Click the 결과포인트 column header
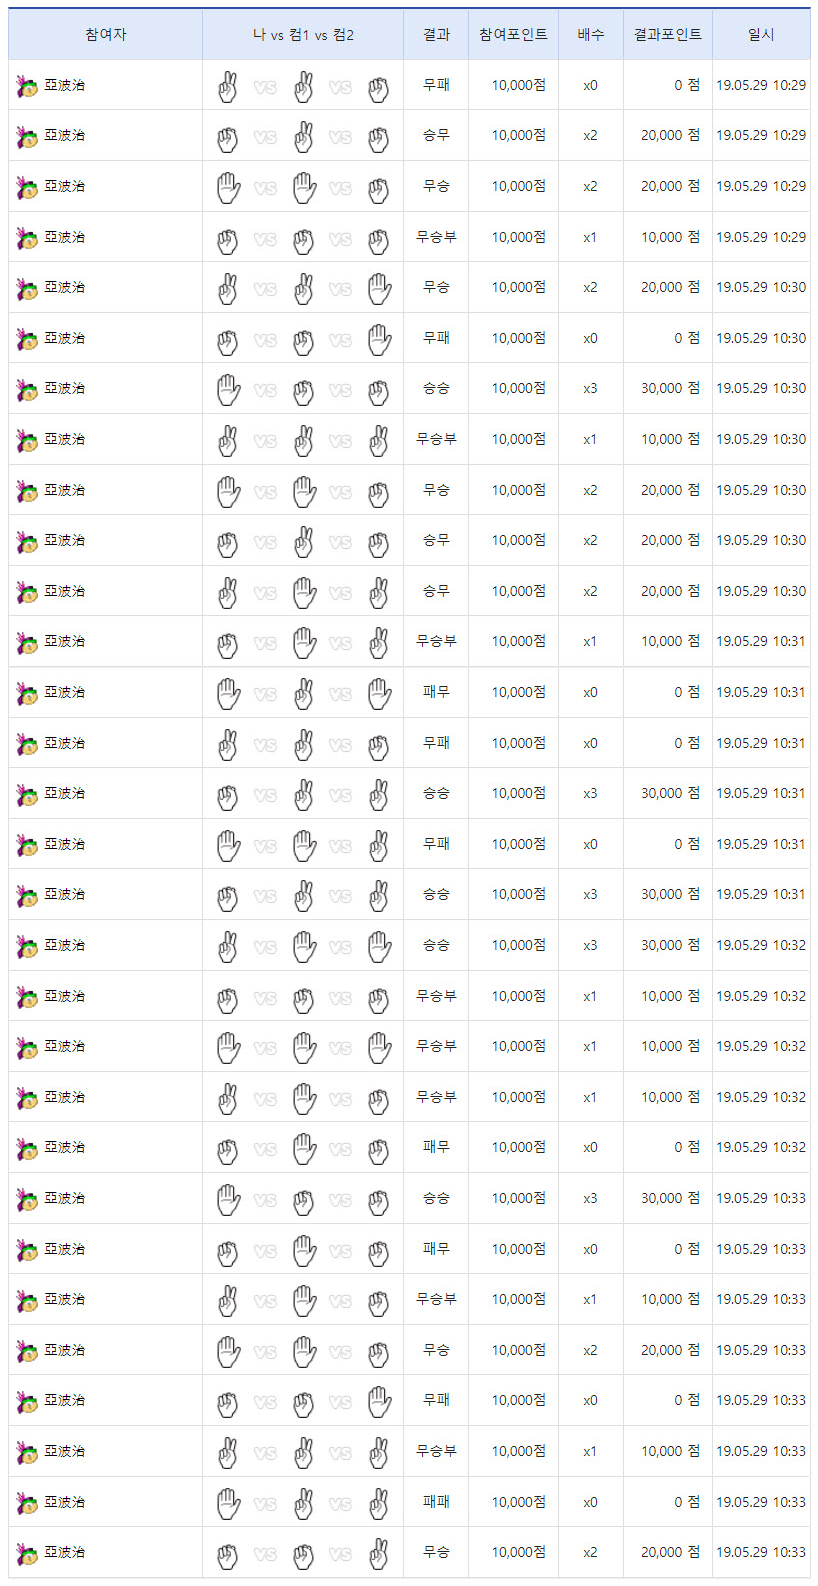Screen dimensions: 818x1586 [667, 35]
